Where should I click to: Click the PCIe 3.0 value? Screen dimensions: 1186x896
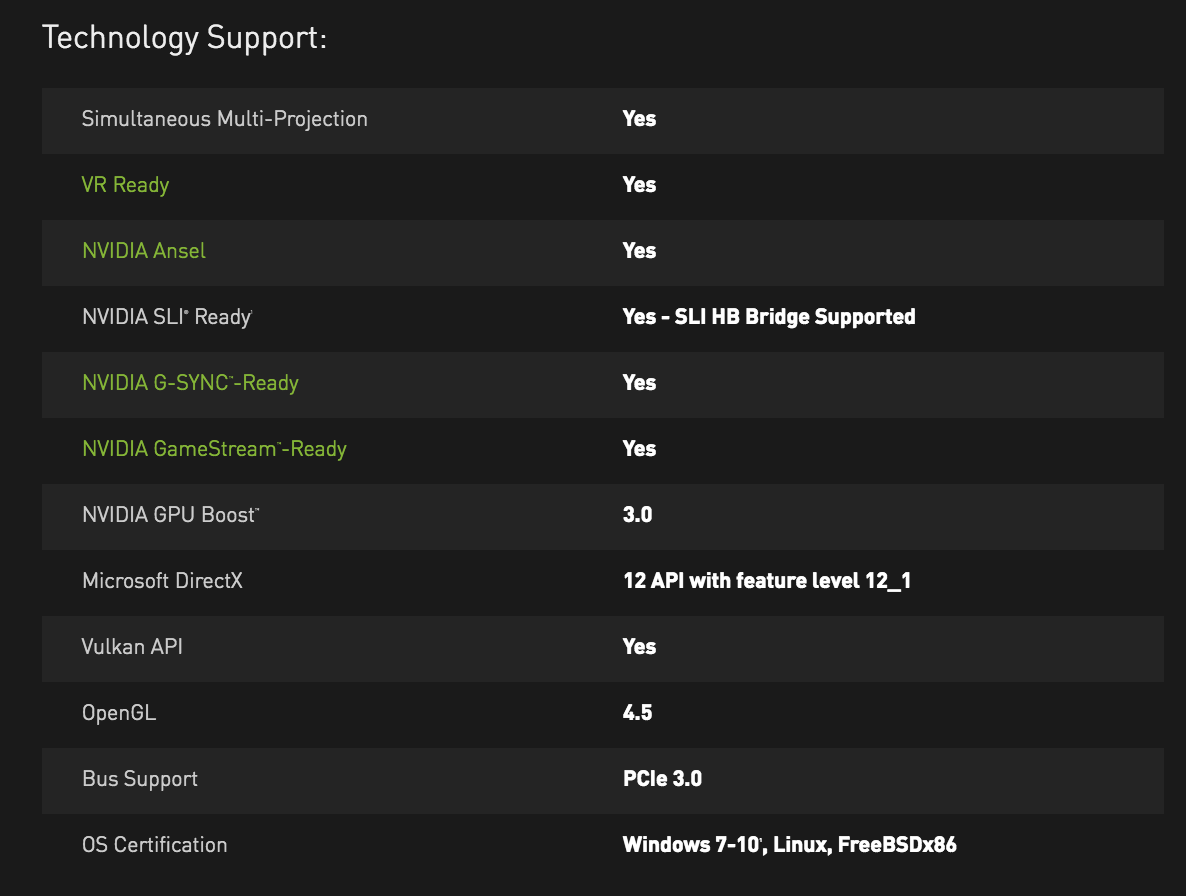tap(662, 779)
